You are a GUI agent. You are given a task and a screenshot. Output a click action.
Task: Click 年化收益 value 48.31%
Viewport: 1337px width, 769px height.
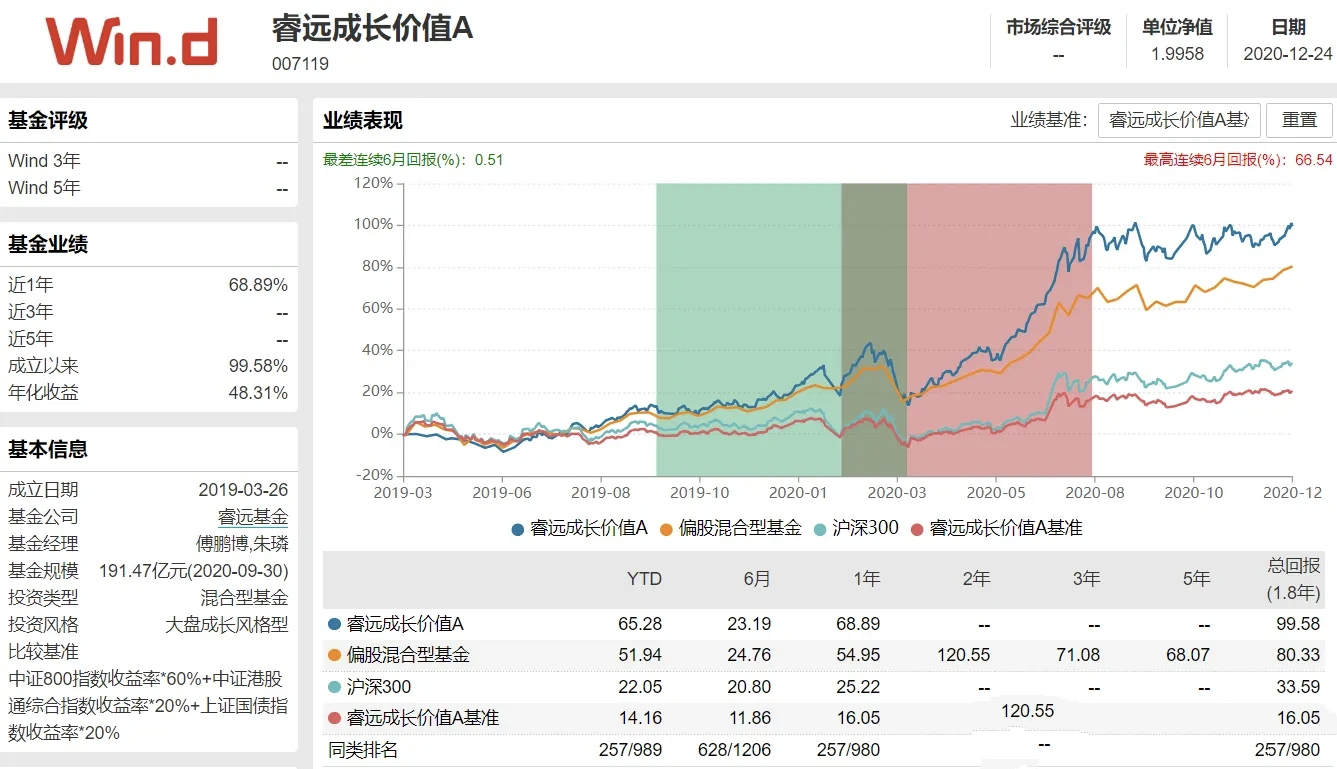pyautogui.click(x=258, y=393)
